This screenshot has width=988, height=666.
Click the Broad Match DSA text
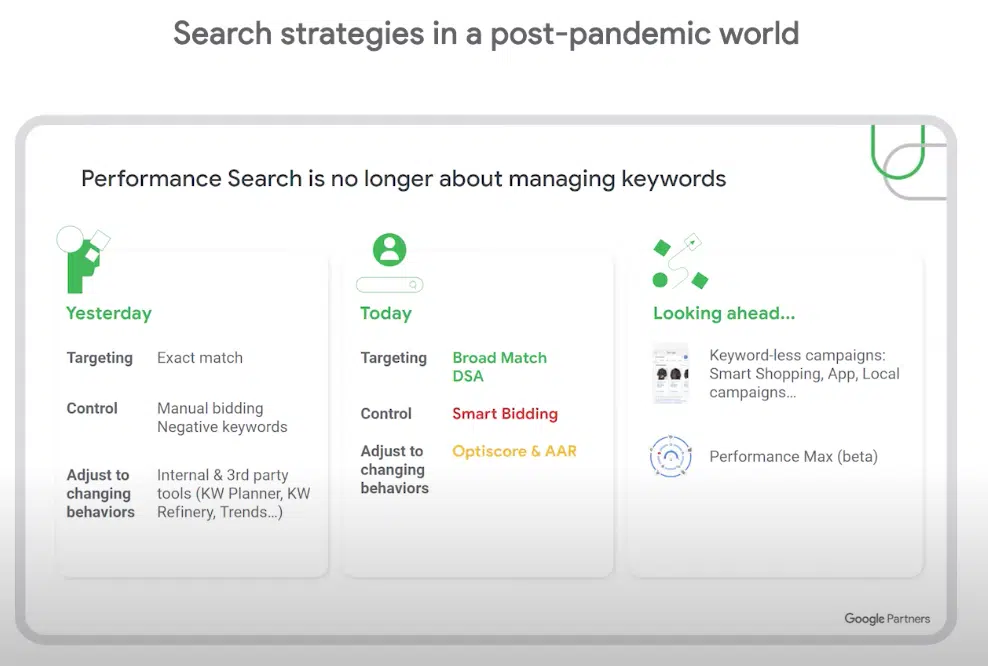point(499,367)
